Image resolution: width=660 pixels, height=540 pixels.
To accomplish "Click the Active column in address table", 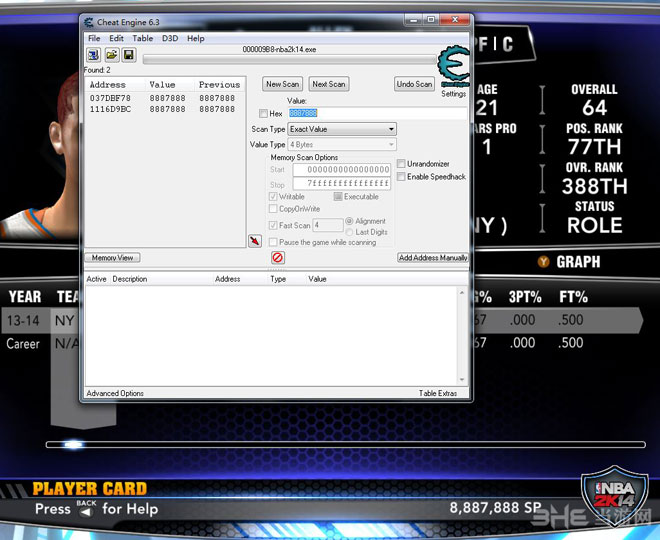I will pyautogui.click(x=96, y=279).
